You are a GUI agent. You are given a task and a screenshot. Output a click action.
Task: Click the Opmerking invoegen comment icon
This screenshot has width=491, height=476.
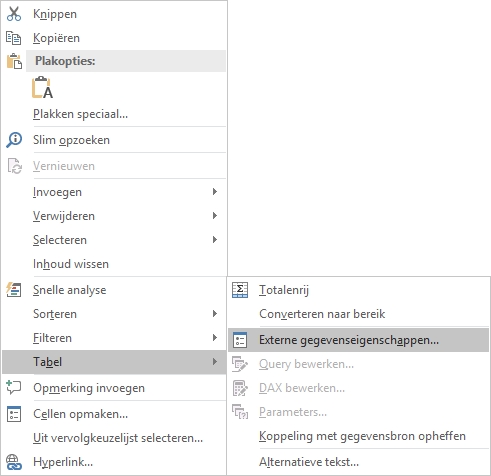pyautogui.click(x=14, y=388)
